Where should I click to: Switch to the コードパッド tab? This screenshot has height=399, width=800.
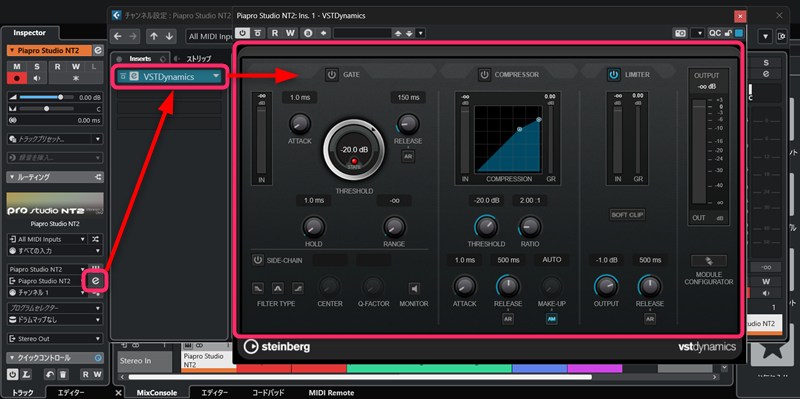tap(267, 393)
